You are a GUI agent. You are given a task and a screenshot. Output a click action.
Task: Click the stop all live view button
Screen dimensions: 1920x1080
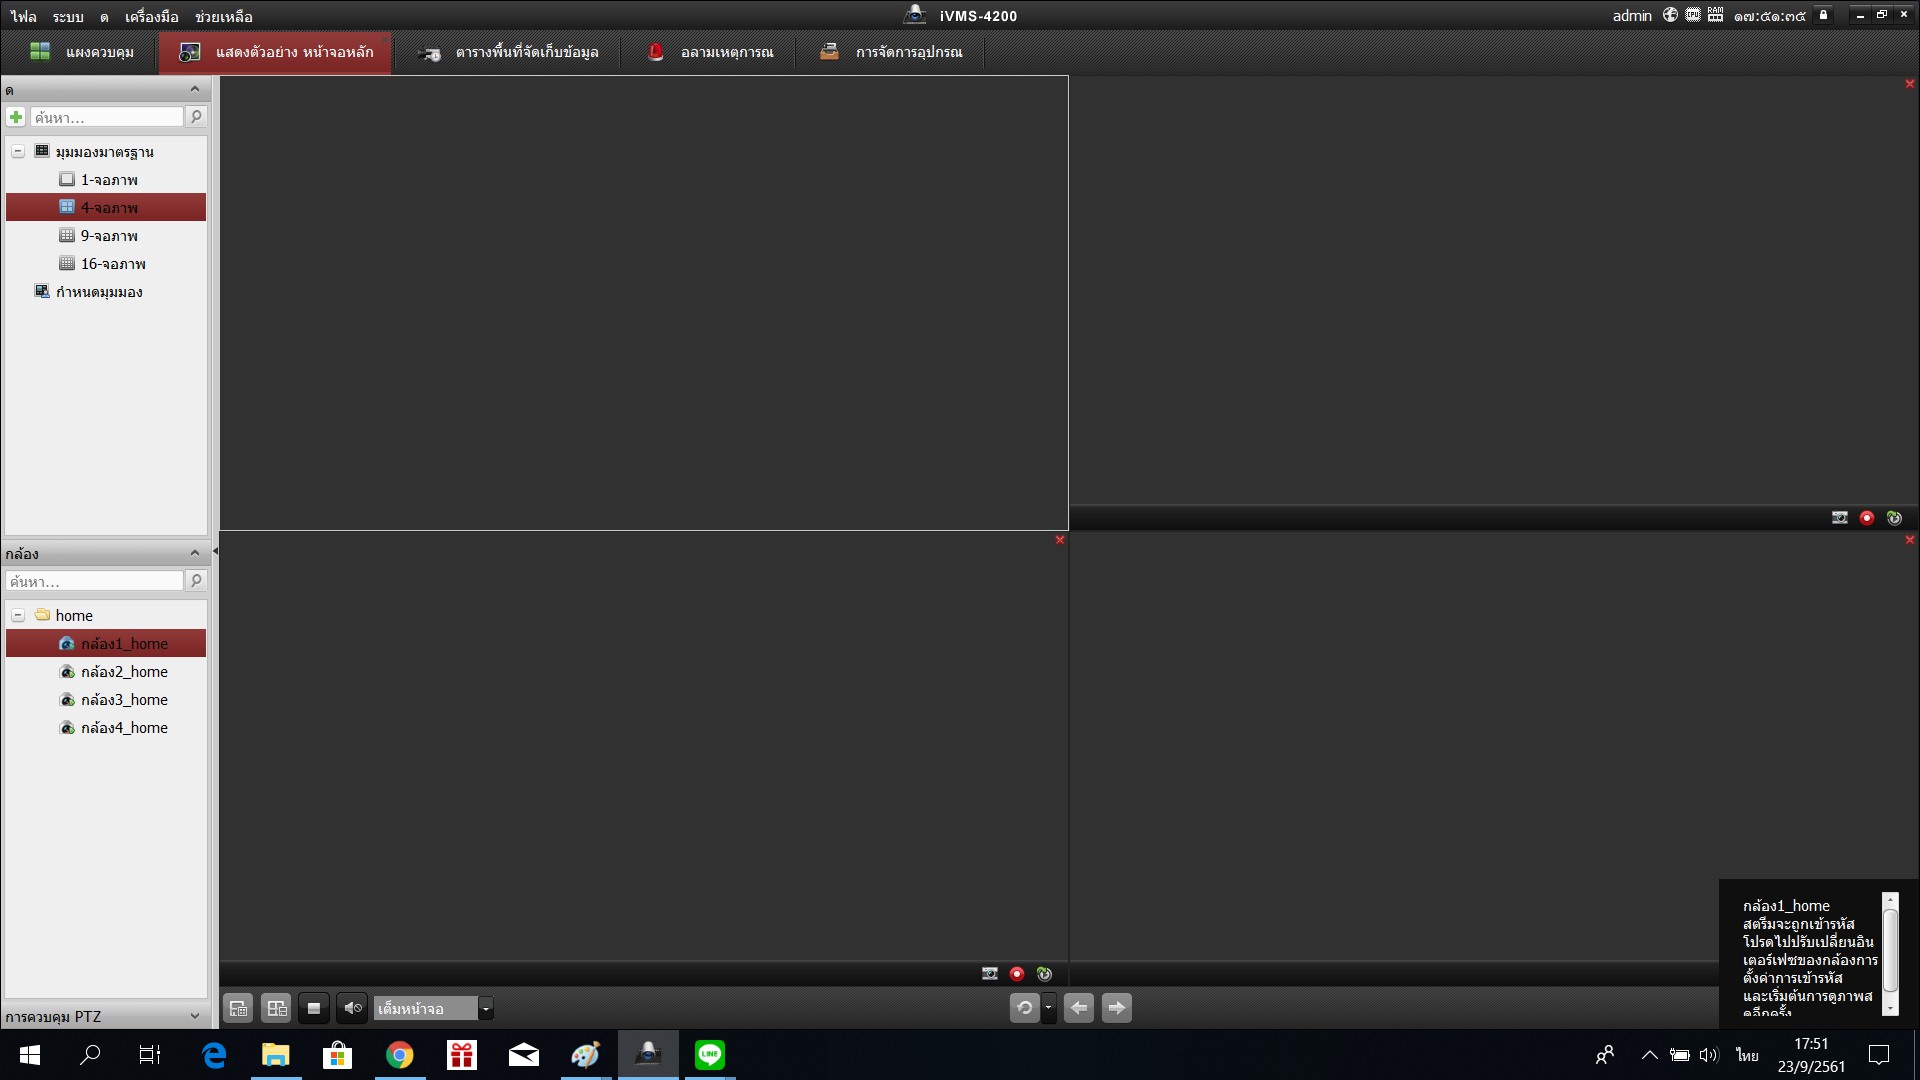tap(314, 1008)
